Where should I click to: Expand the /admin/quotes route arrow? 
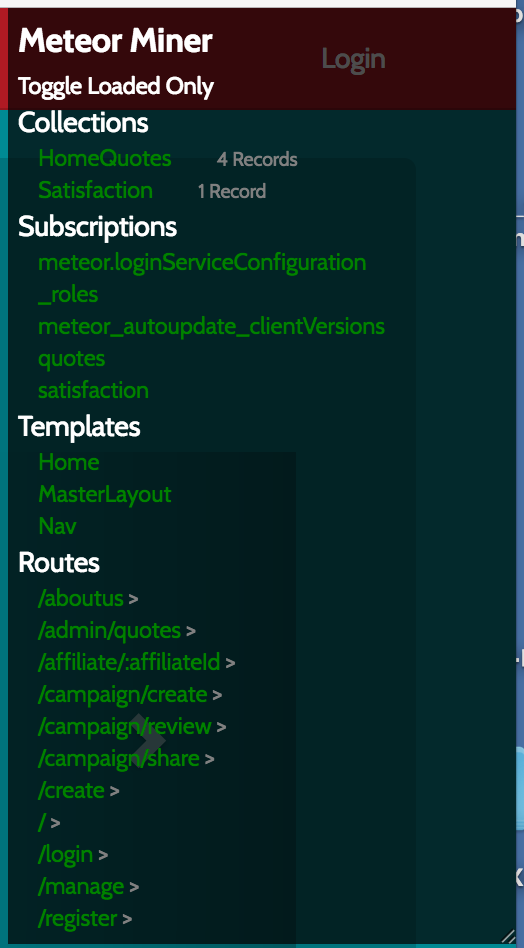[191, 632]
